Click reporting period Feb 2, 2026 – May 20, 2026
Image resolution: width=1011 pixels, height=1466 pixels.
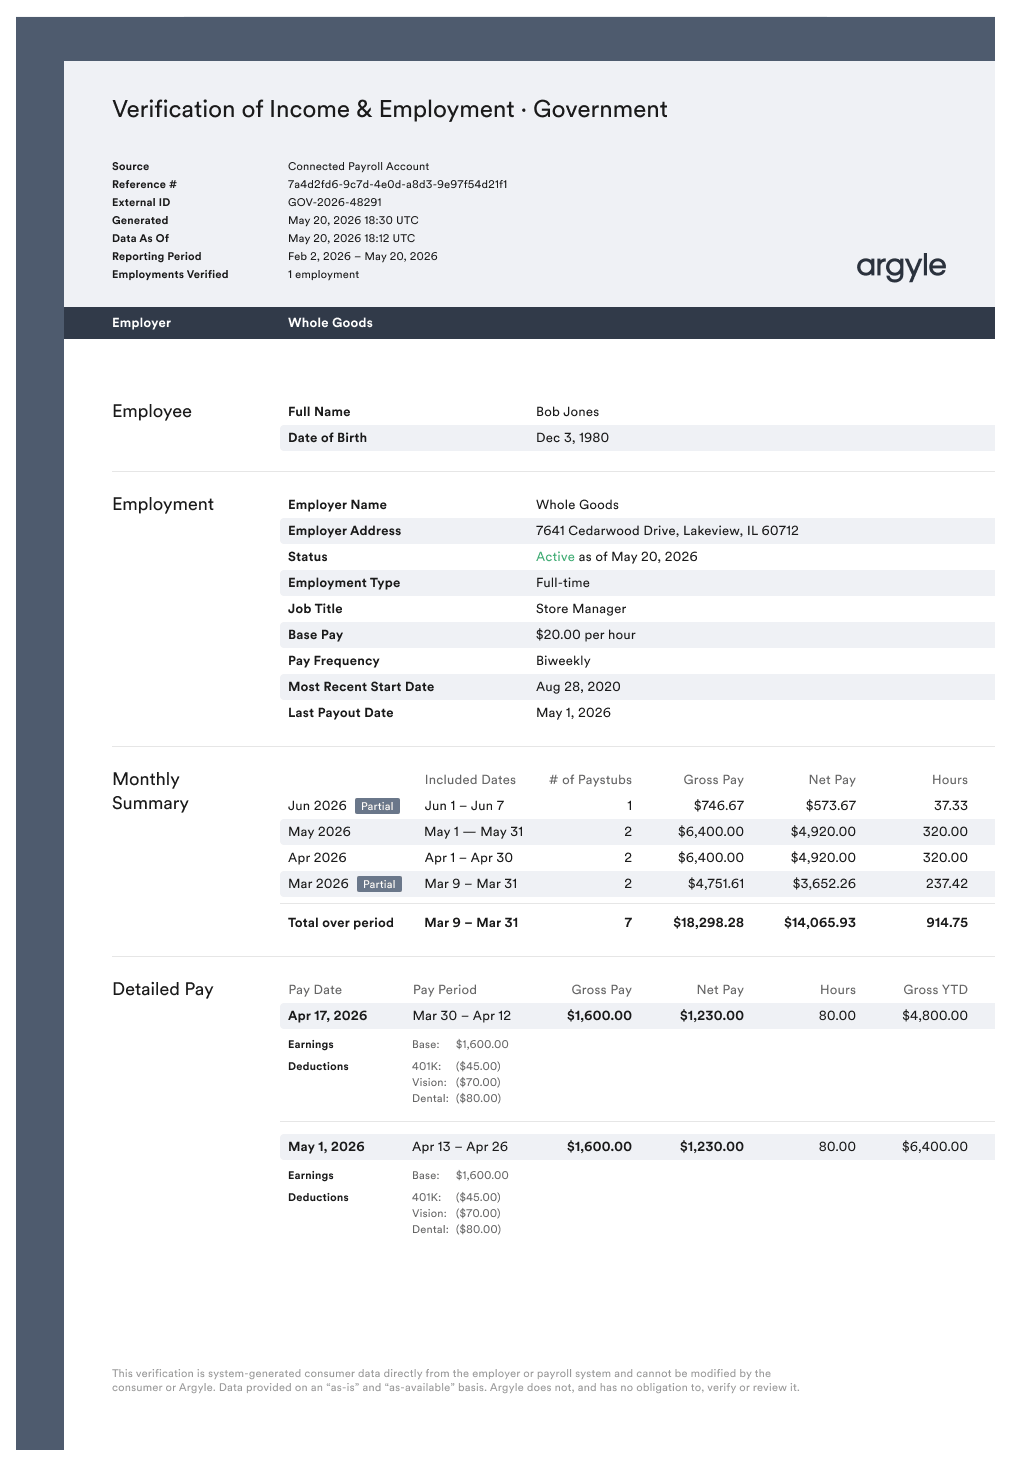click(x=363, y=256)
